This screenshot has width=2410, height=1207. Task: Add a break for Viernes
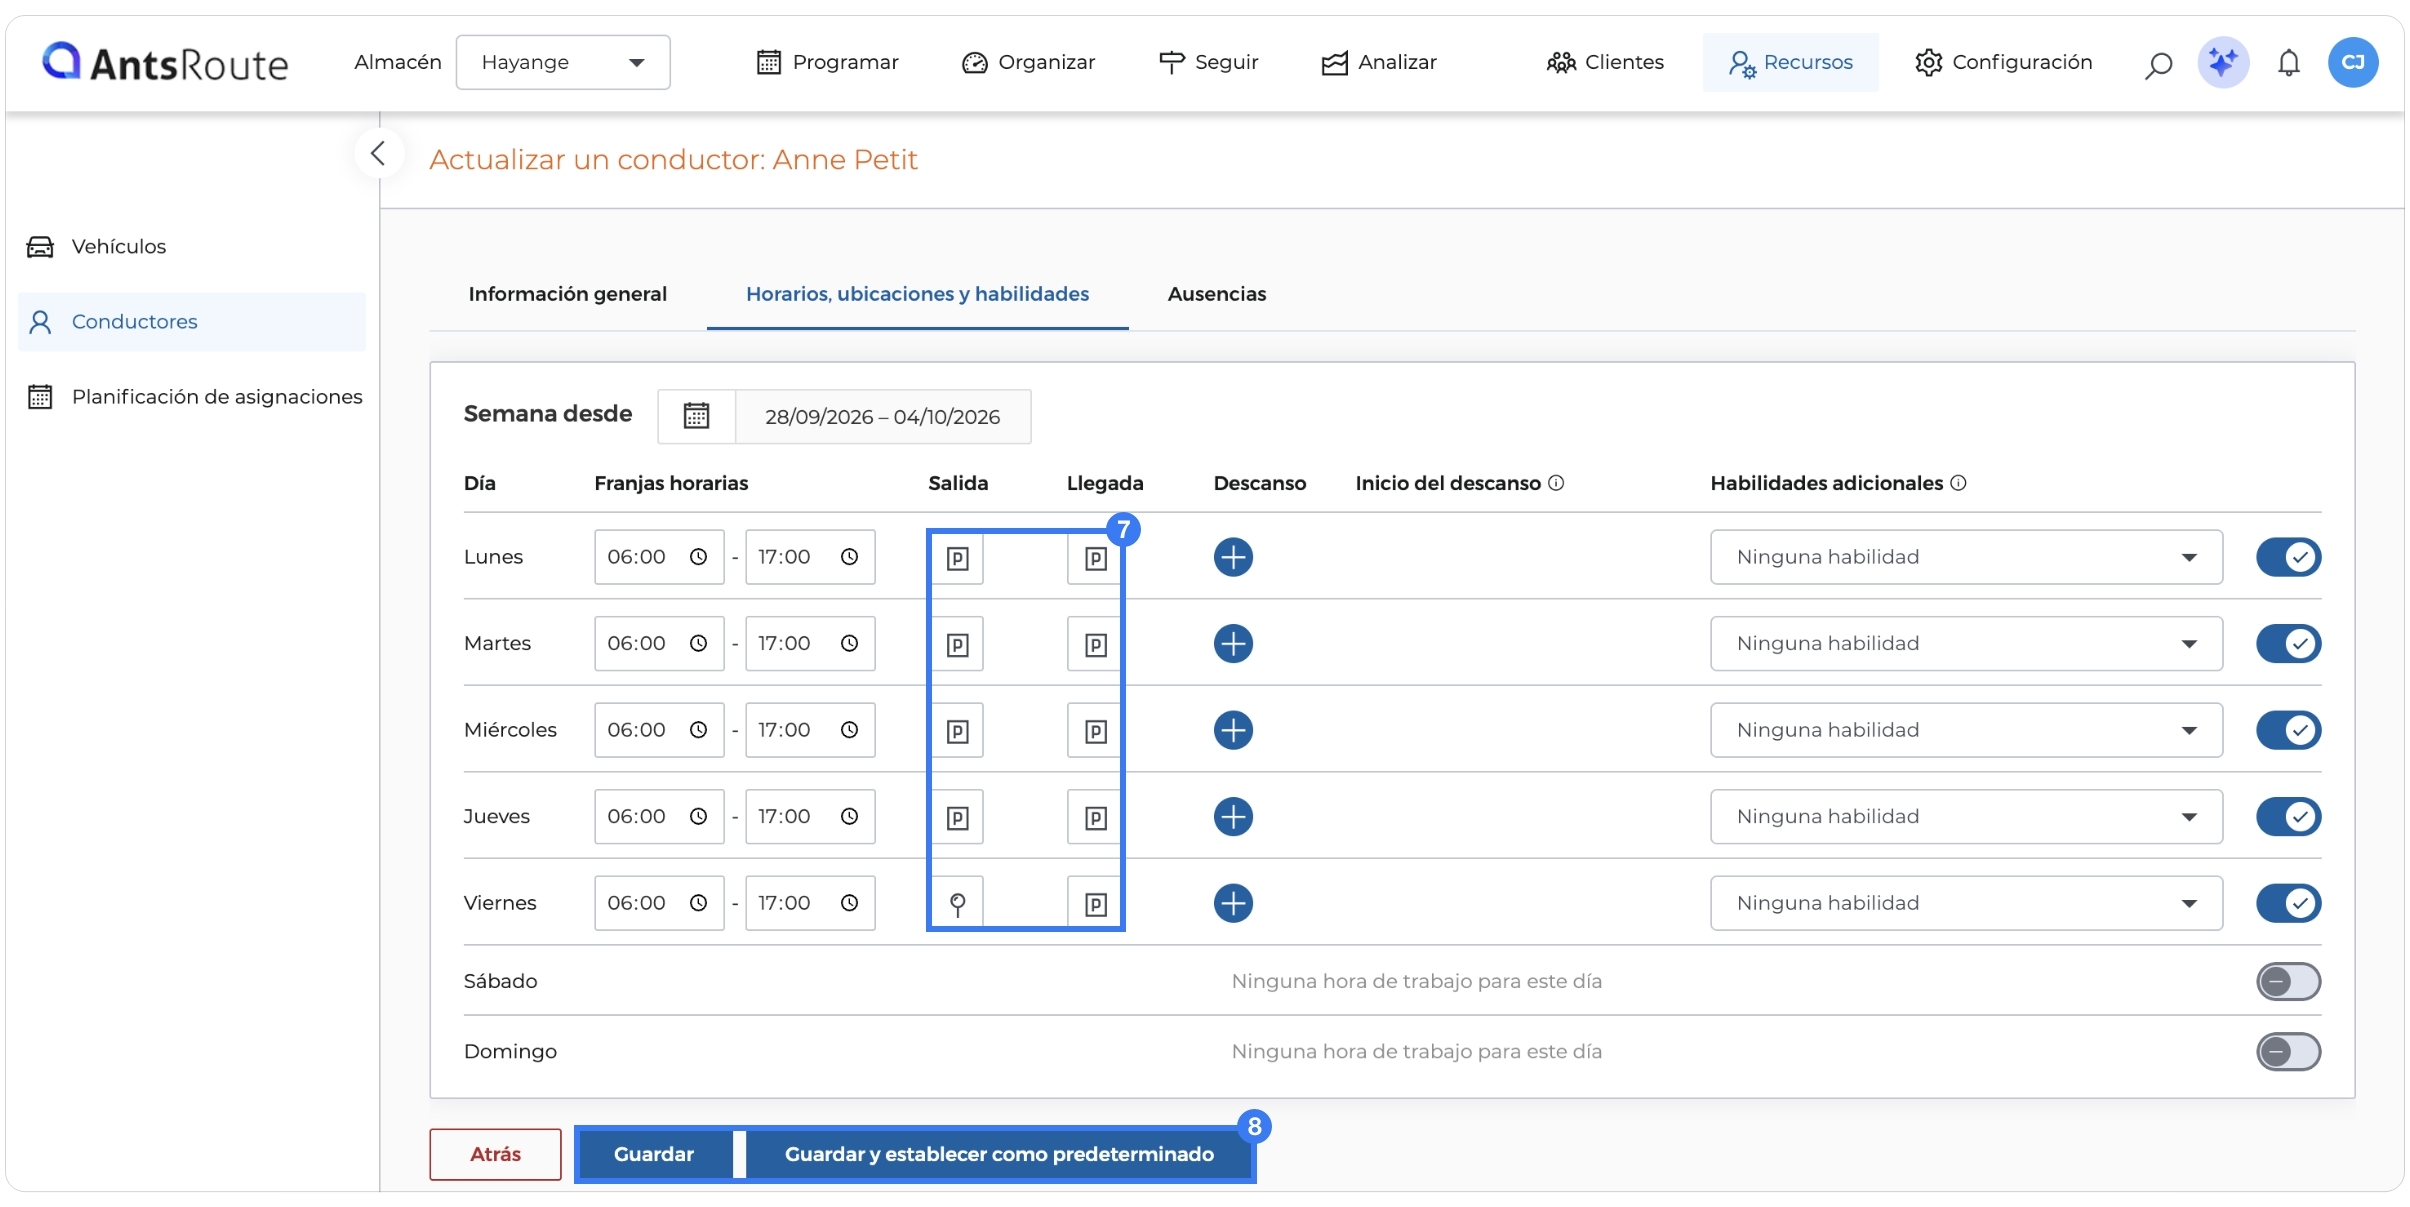click(1233, 903)
